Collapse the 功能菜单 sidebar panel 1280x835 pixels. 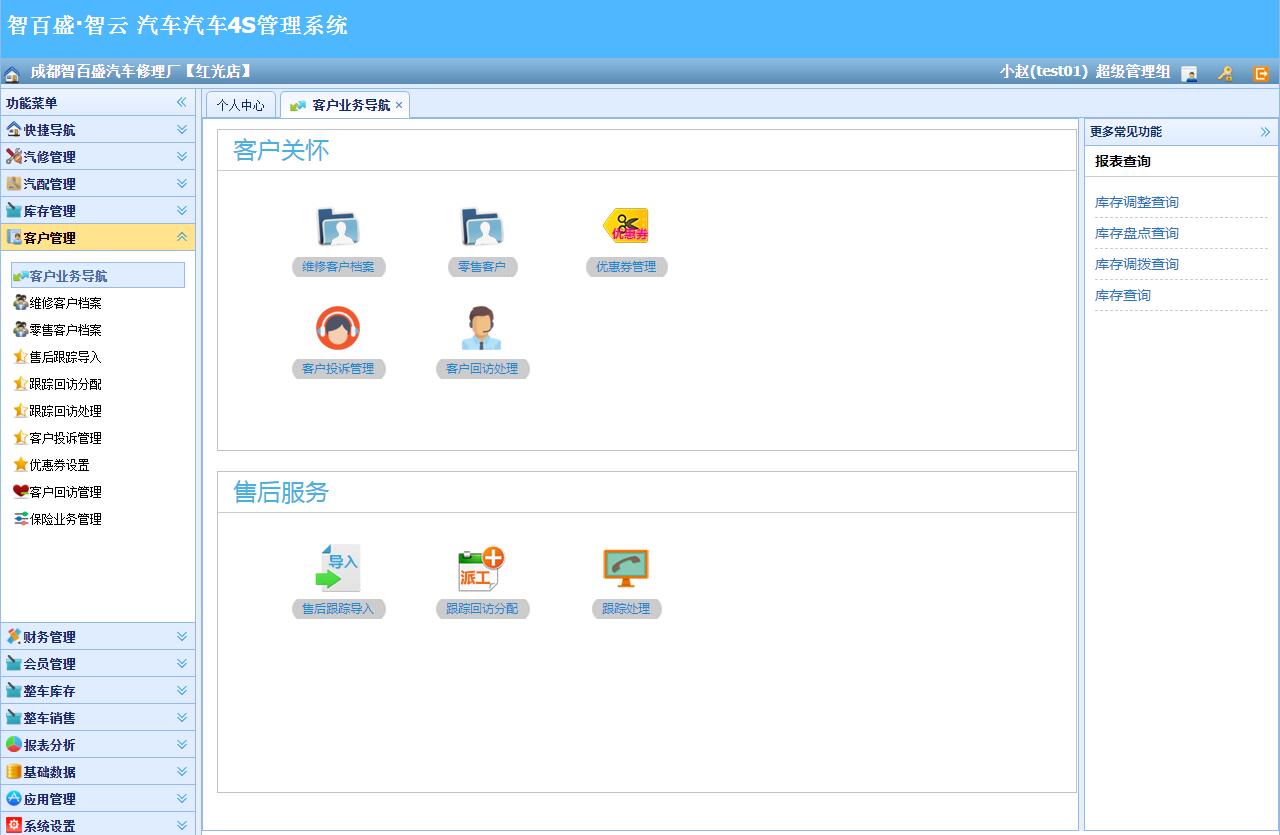(181, 103)
